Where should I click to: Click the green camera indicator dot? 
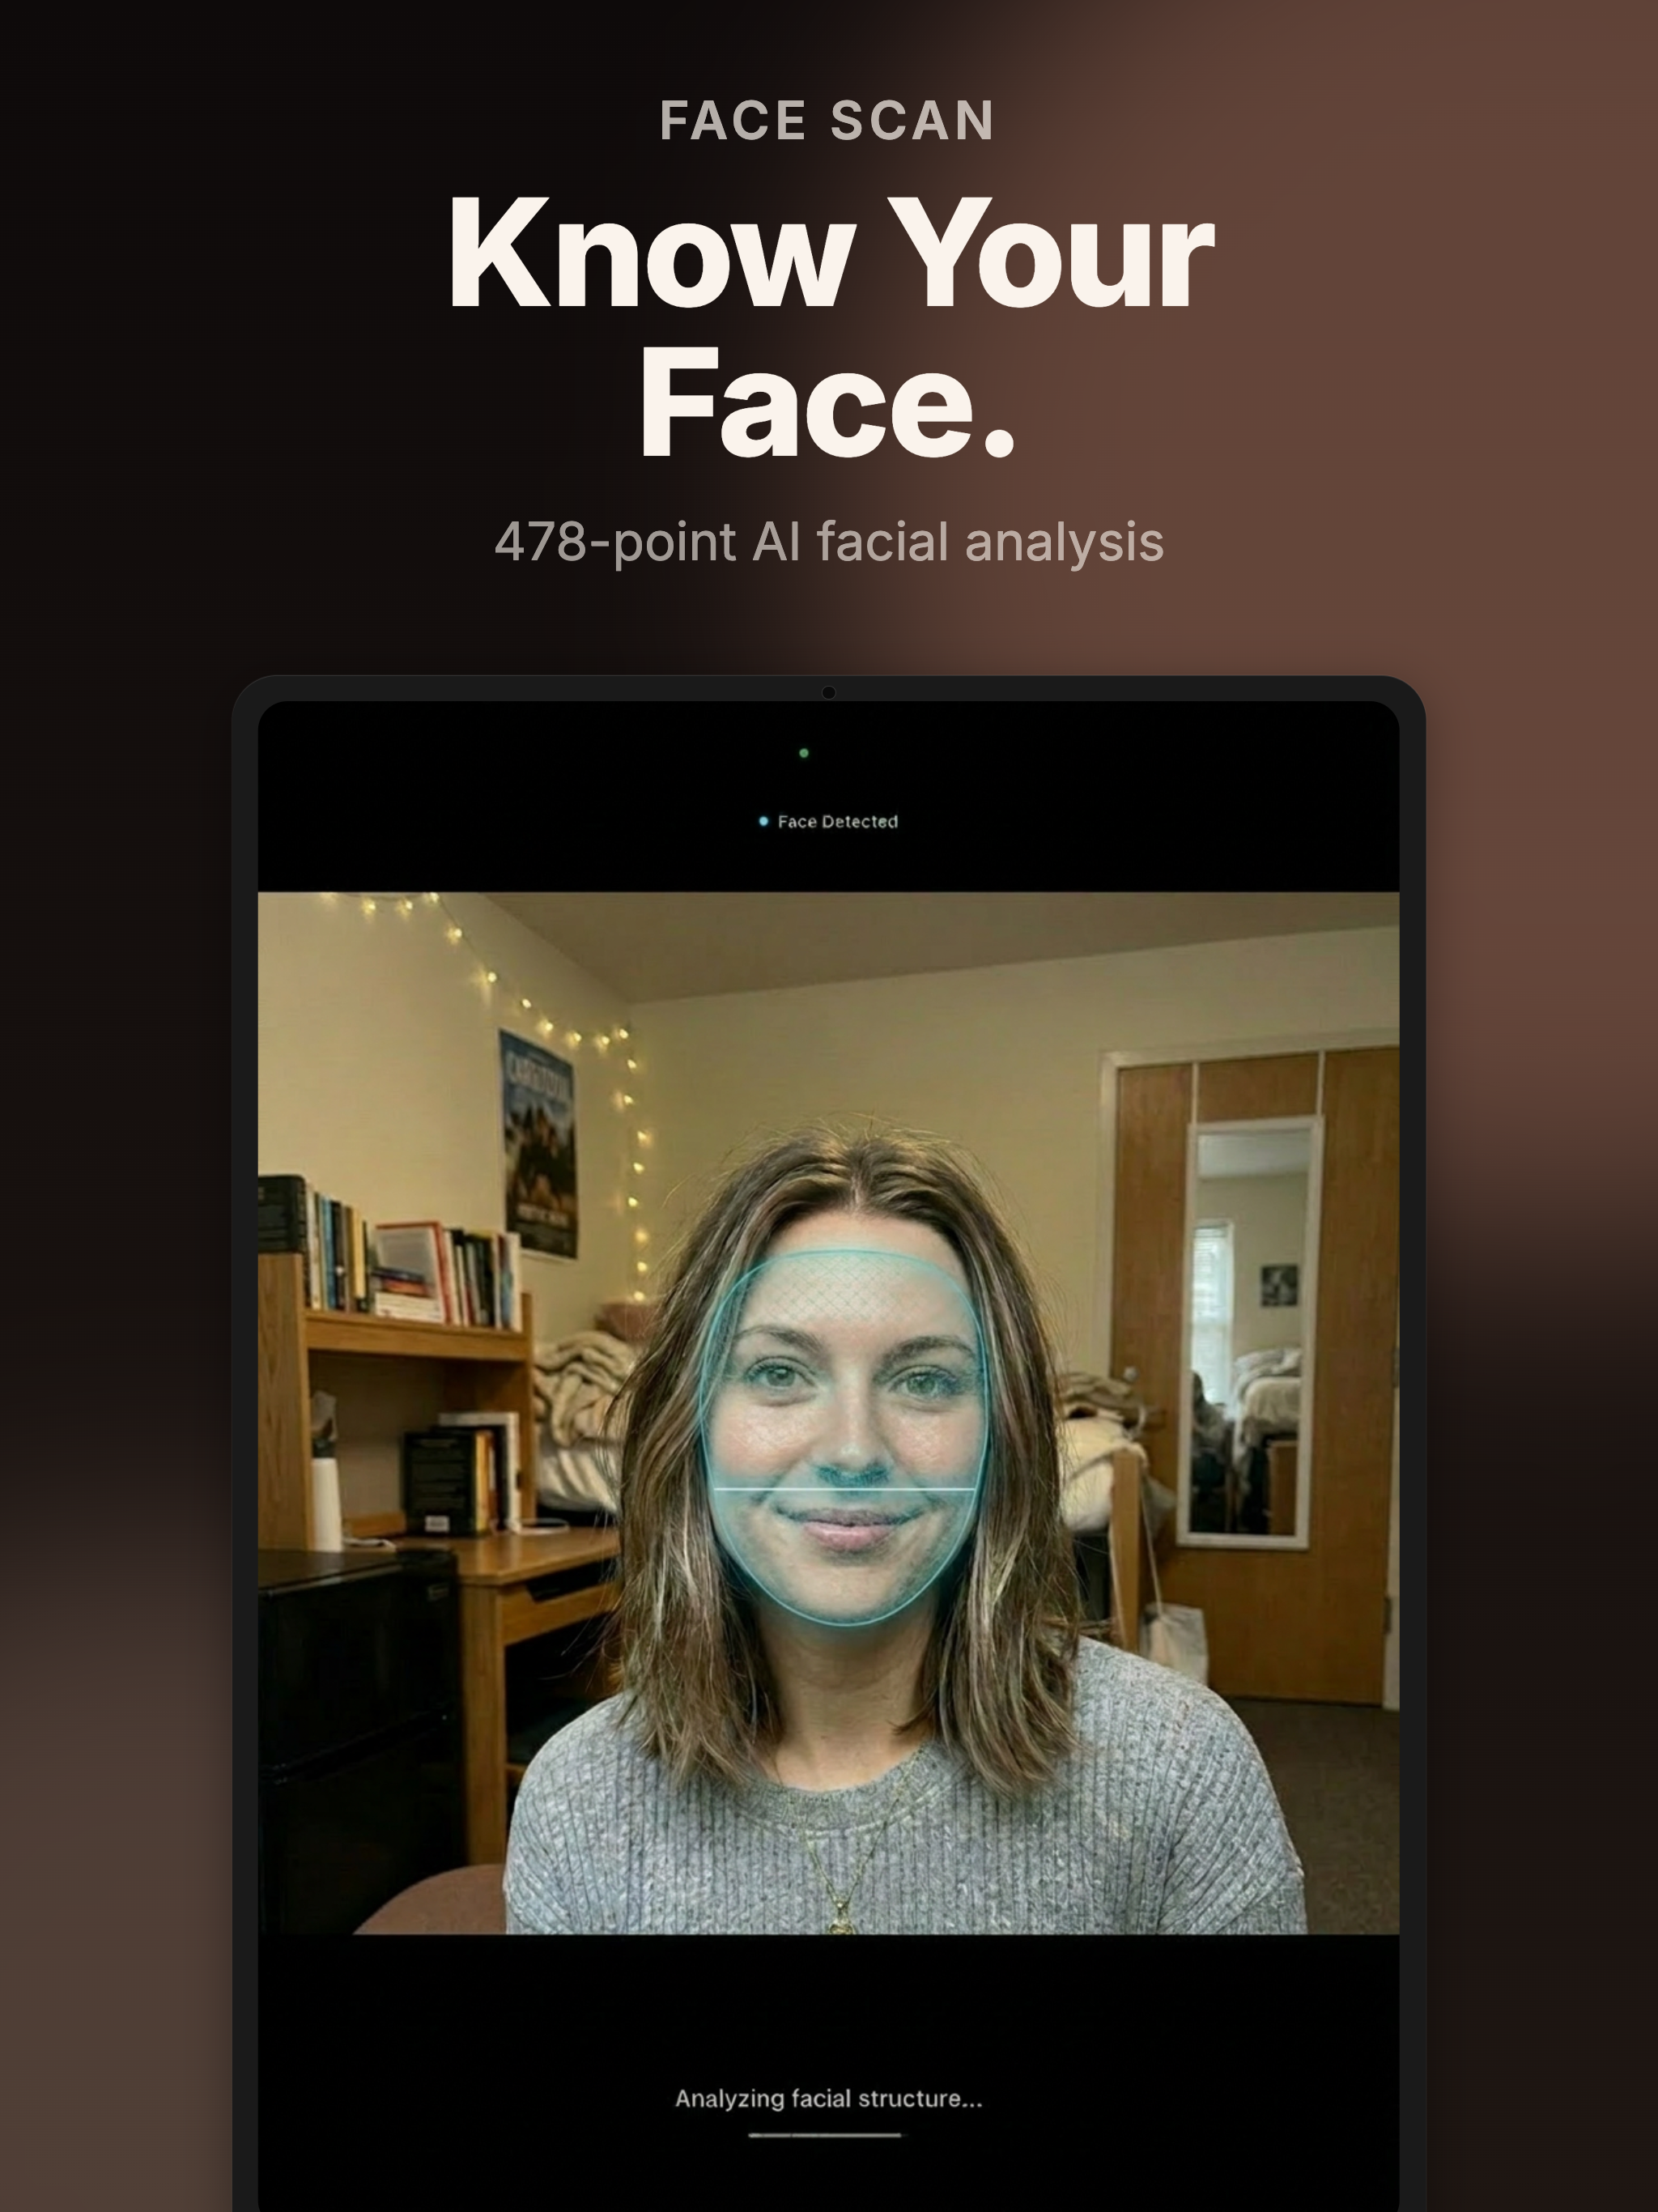tap(804, 753)
